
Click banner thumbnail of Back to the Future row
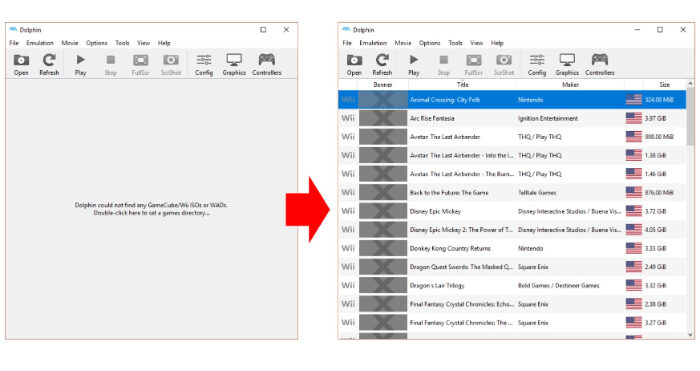coord(383,192)
